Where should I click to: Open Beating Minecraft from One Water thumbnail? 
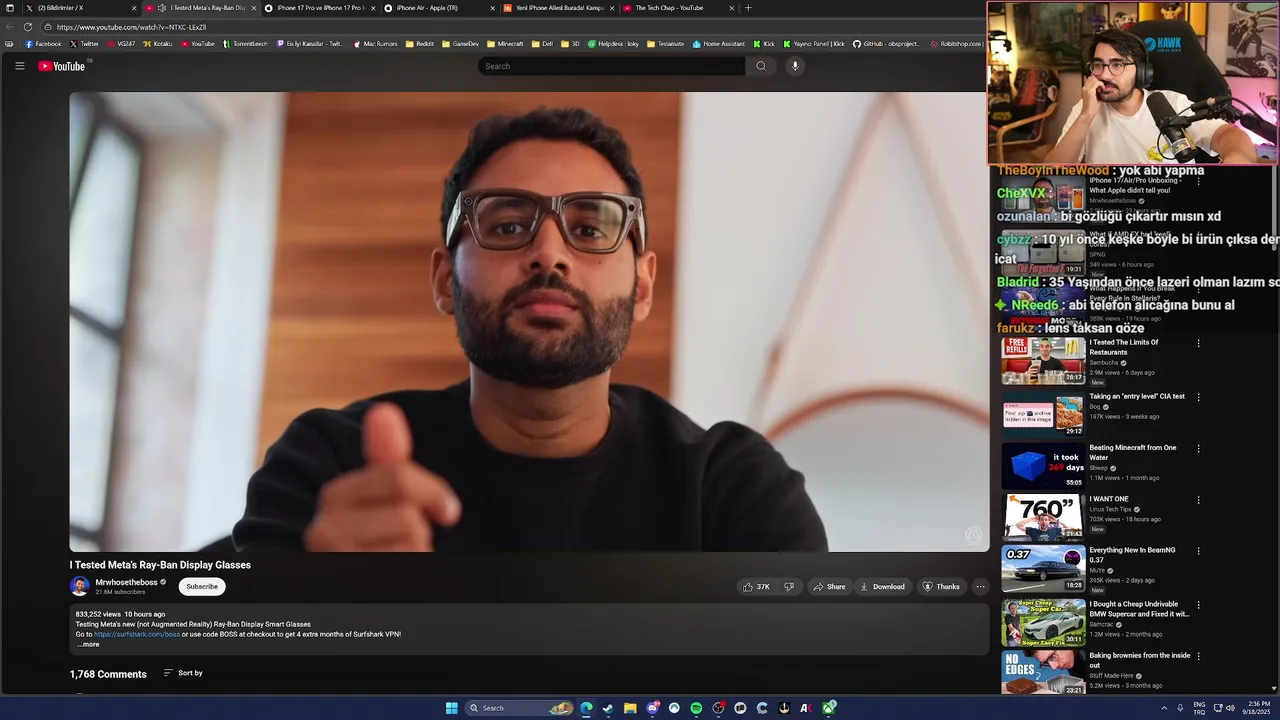click(1043, 465)
